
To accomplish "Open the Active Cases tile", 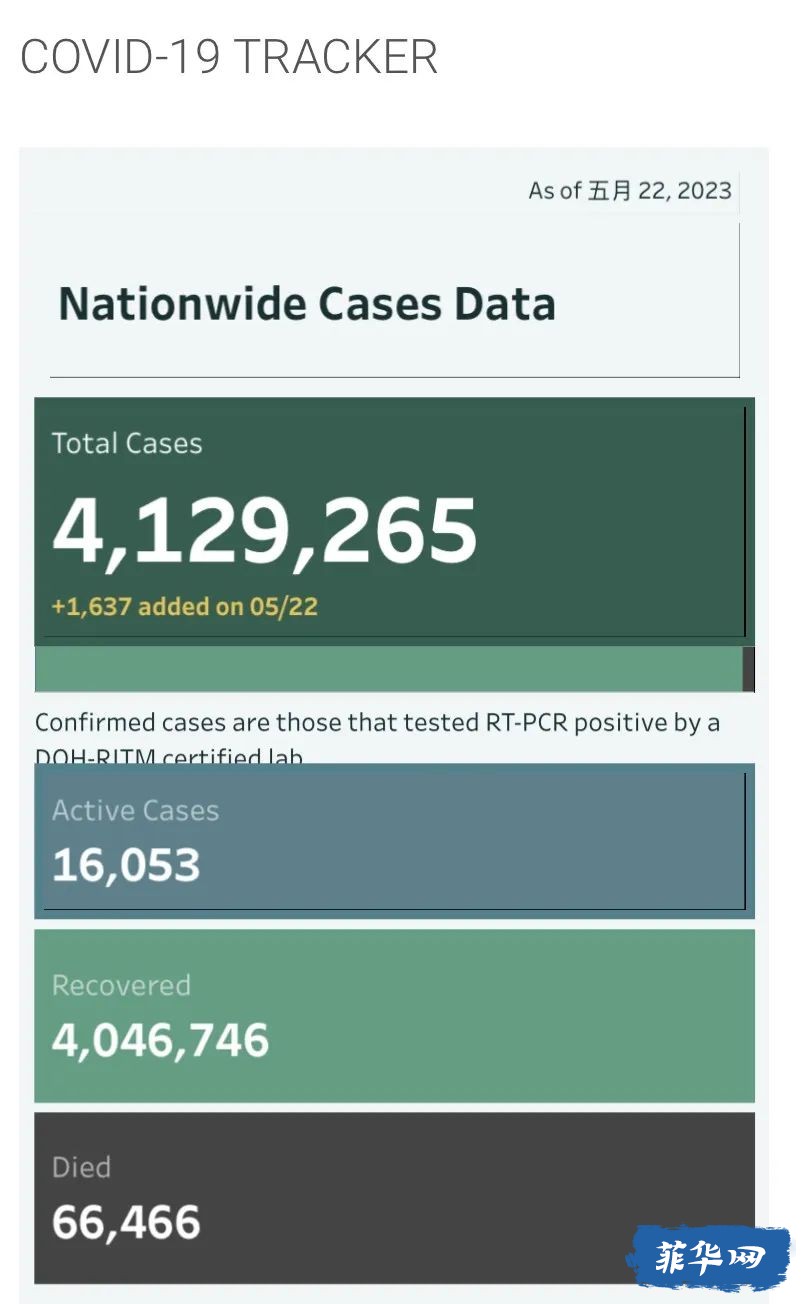I will (x=394, y=841).
